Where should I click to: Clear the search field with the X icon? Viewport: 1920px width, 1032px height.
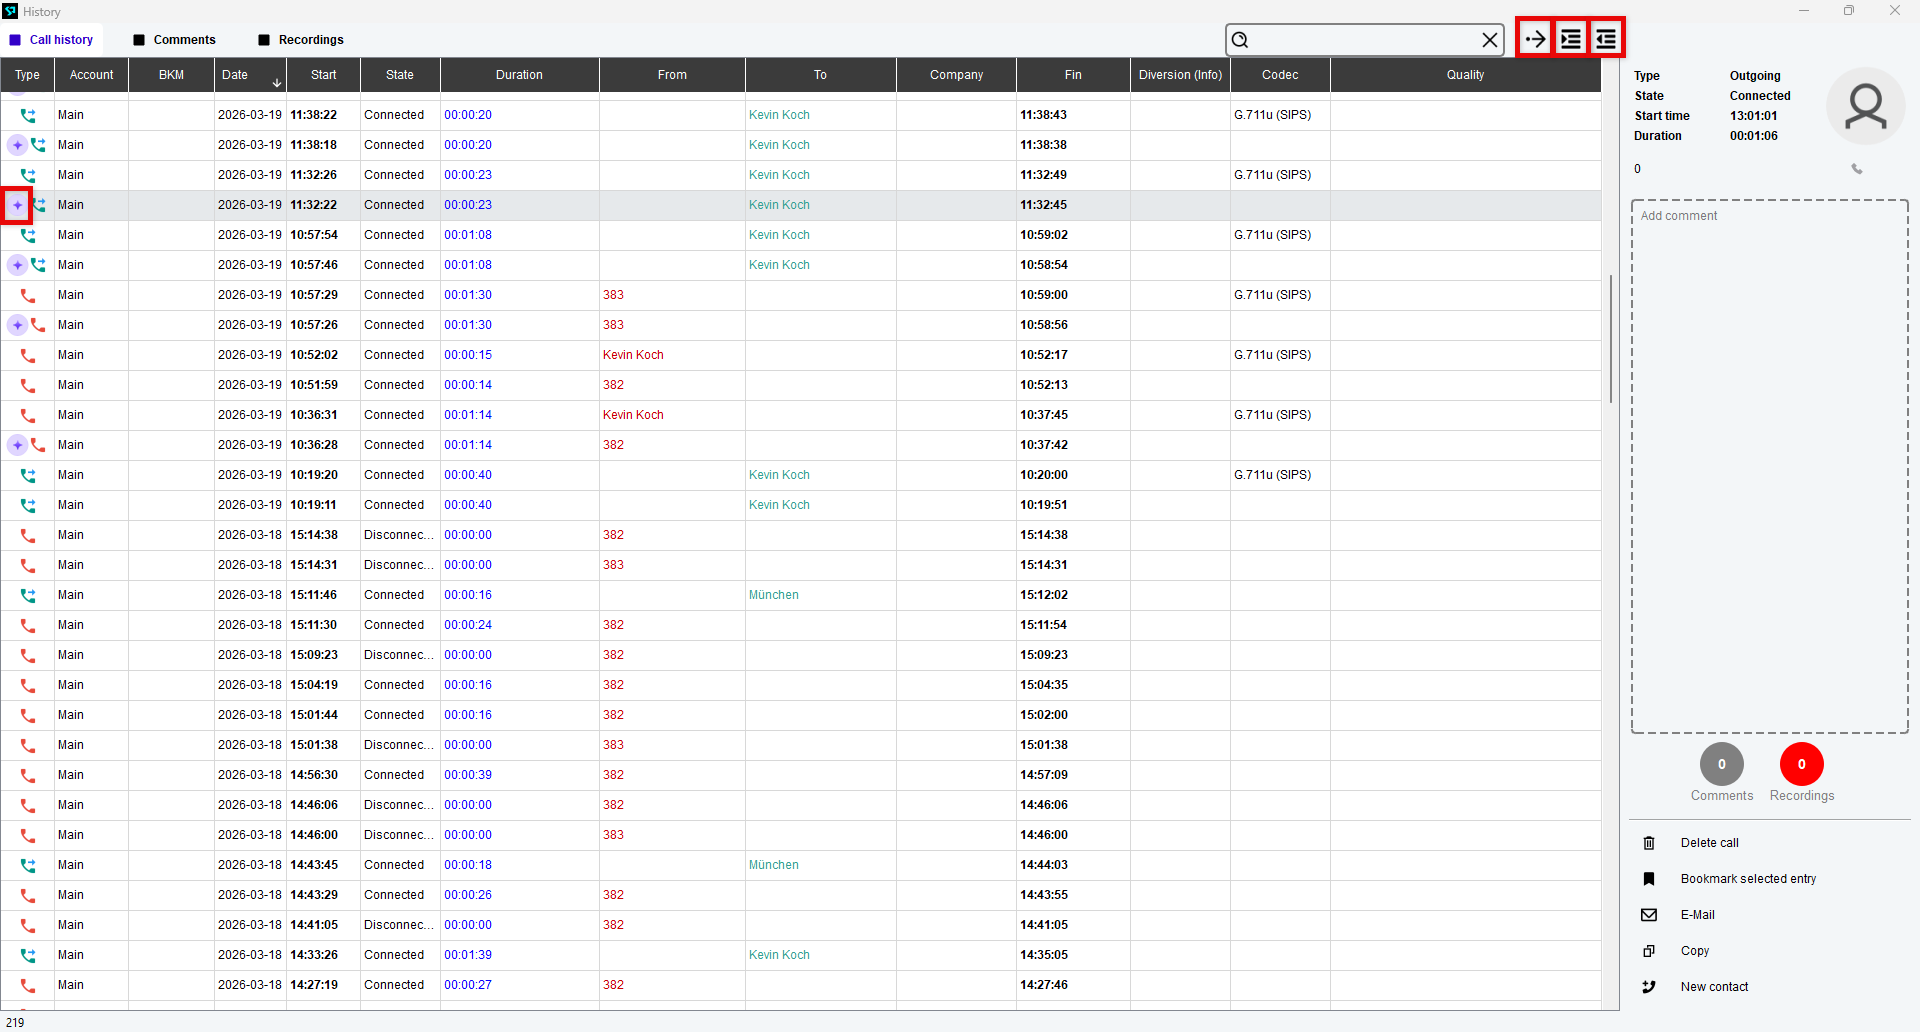click(1489, 40)
